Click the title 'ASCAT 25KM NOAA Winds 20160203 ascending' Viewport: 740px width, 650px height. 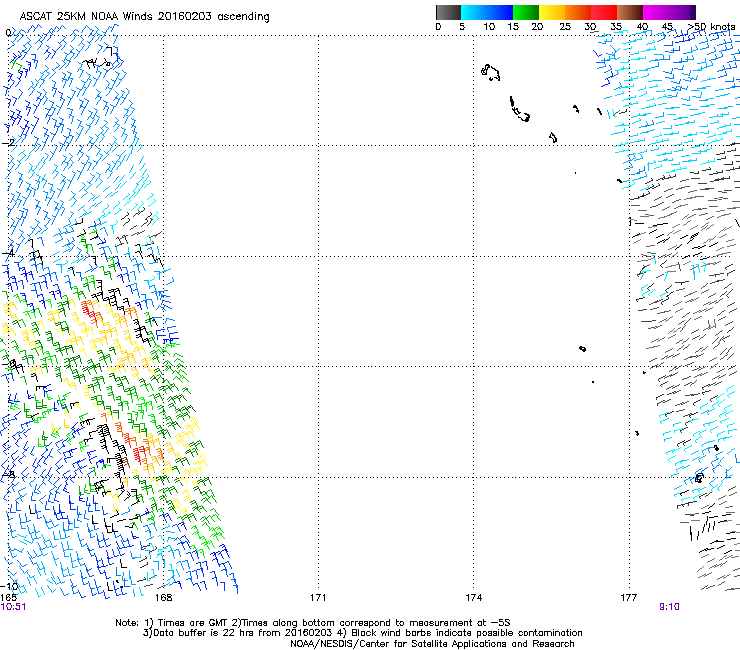(x=144, y=17)
